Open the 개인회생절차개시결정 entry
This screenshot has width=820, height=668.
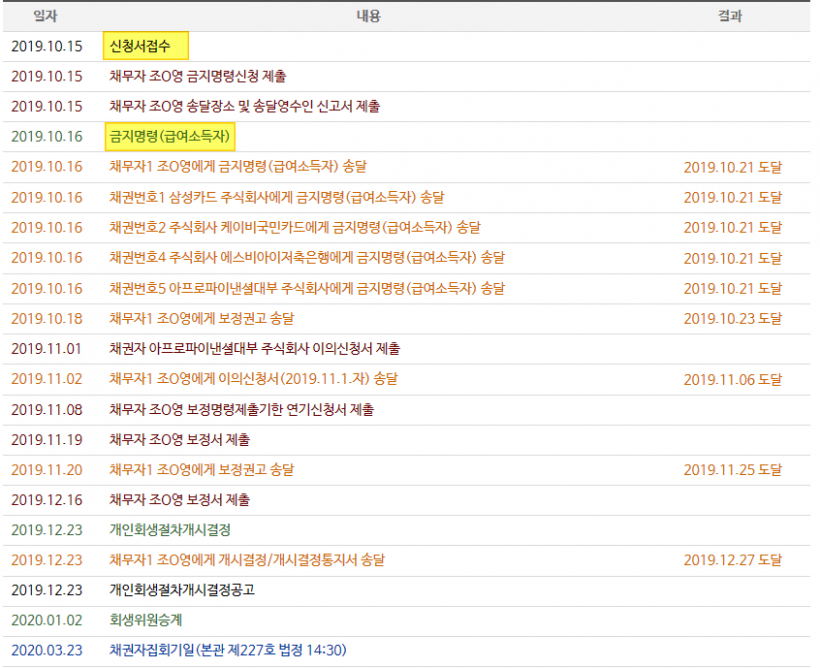coord(170,530)
